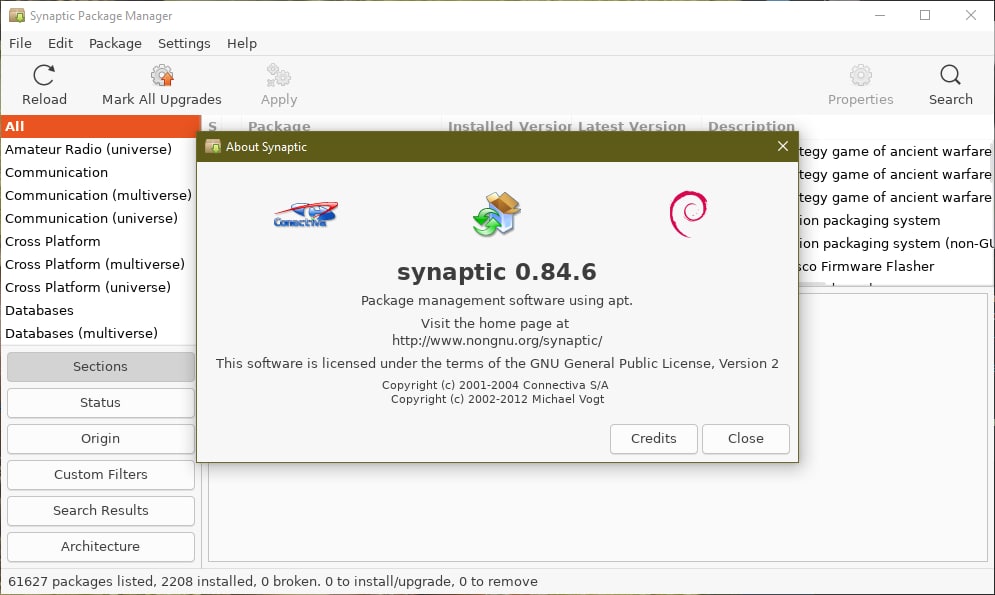The width and height of the screenshot is (995, 595).
Task: Close the About Synaptic dialog with X
Action: [782, 147]
